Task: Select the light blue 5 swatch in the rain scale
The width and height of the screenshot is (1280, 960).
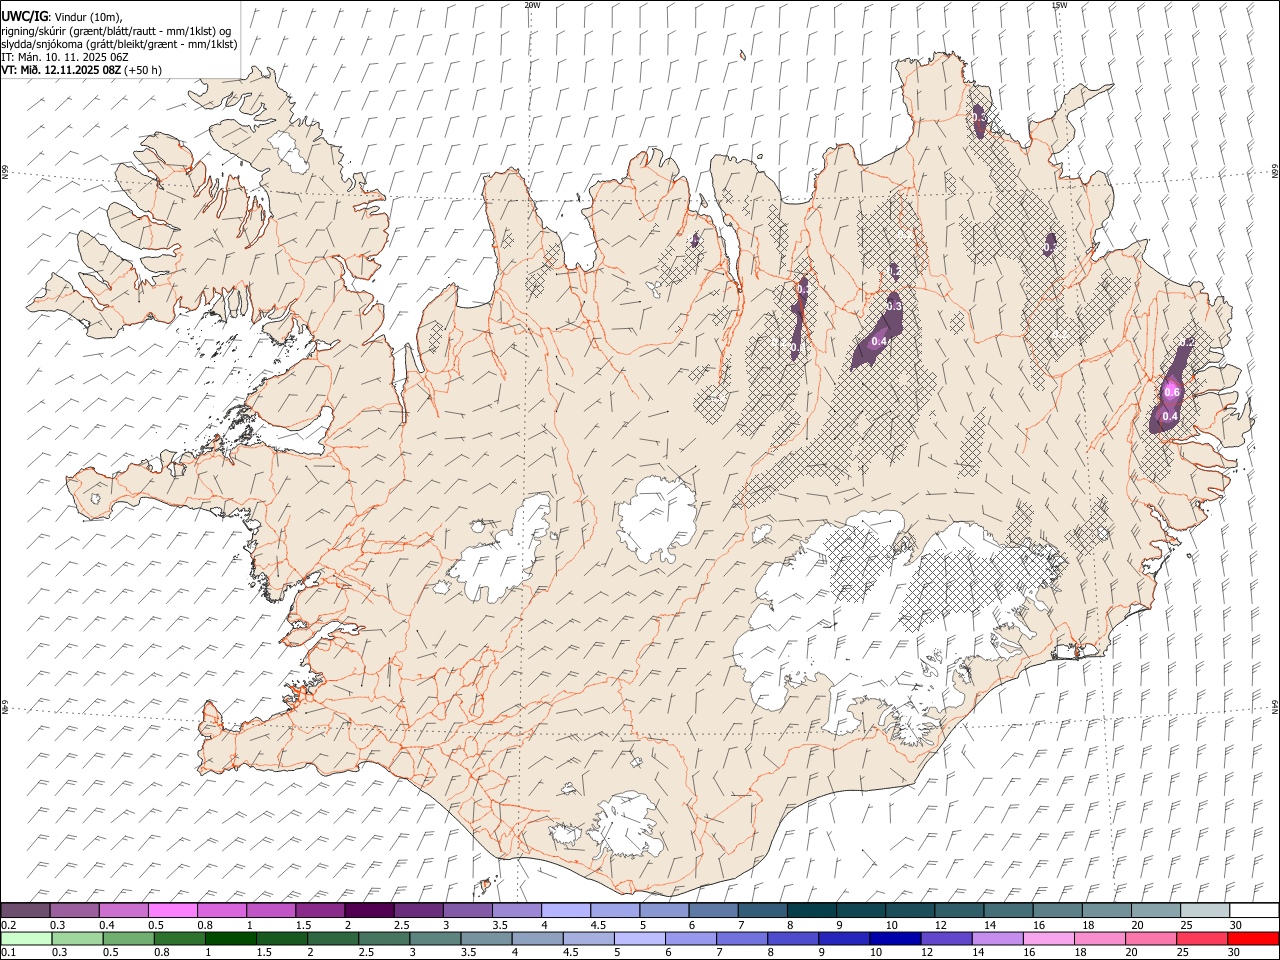Action: click(x=640, y=938)
